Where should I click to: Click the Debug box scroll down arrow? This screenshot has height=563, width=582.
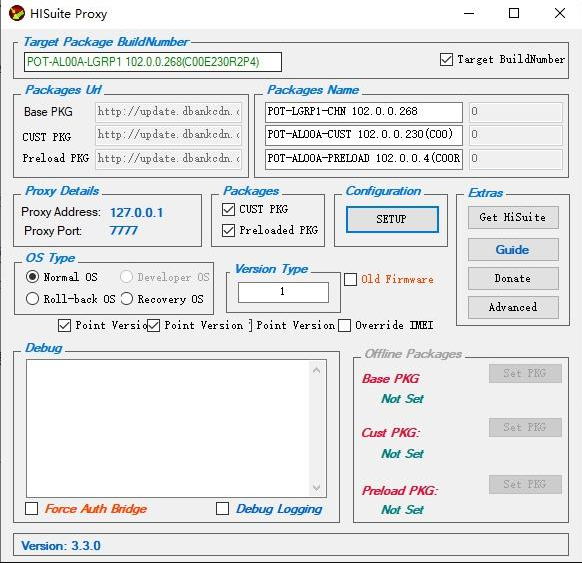point(316,487)
